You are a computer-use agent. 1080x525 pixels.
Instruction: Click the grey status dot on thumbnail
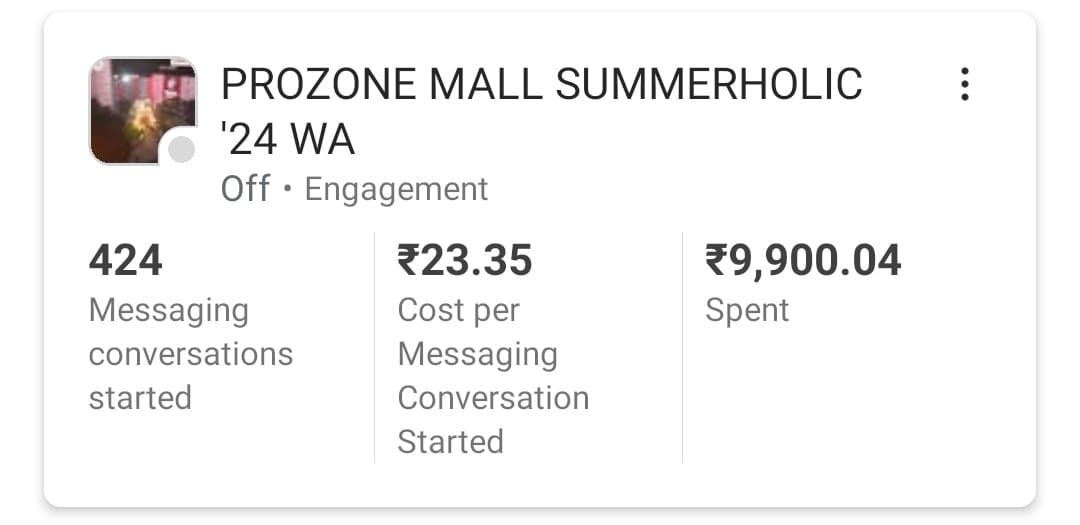tap(181, 150)
